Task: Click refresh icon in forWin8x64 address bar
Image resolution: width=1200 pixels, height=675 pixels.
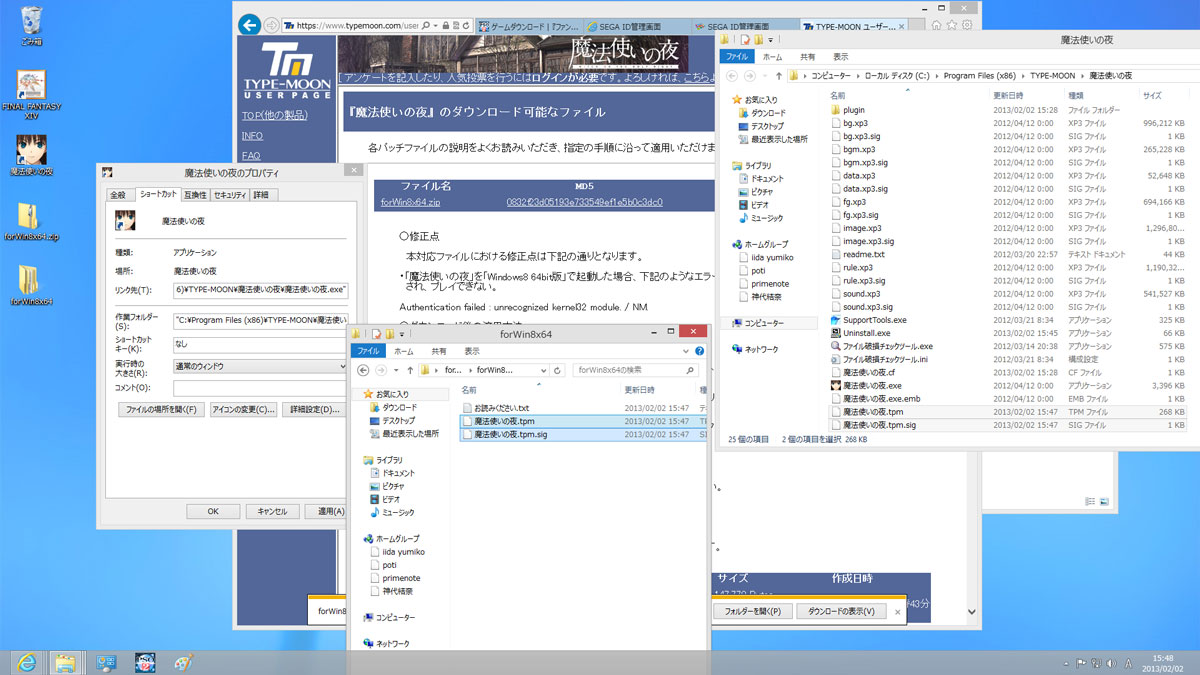Action: 557,370
